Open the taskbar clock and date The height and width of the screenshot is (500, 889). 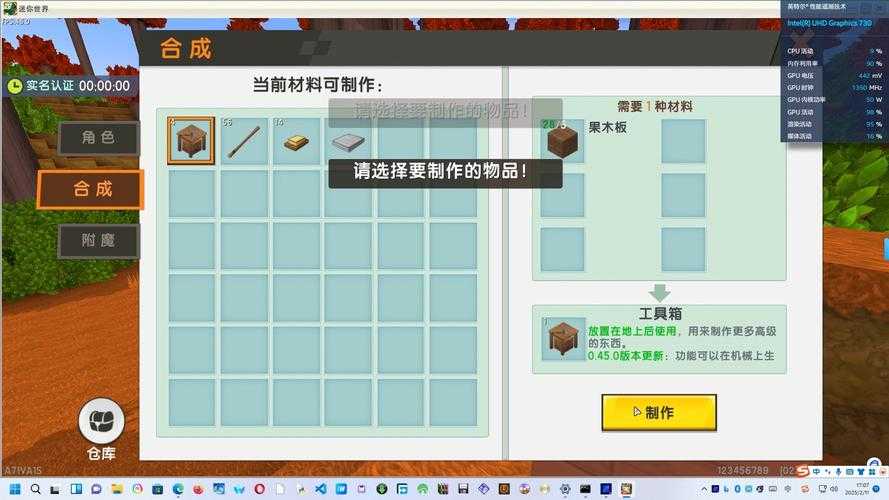857,489
